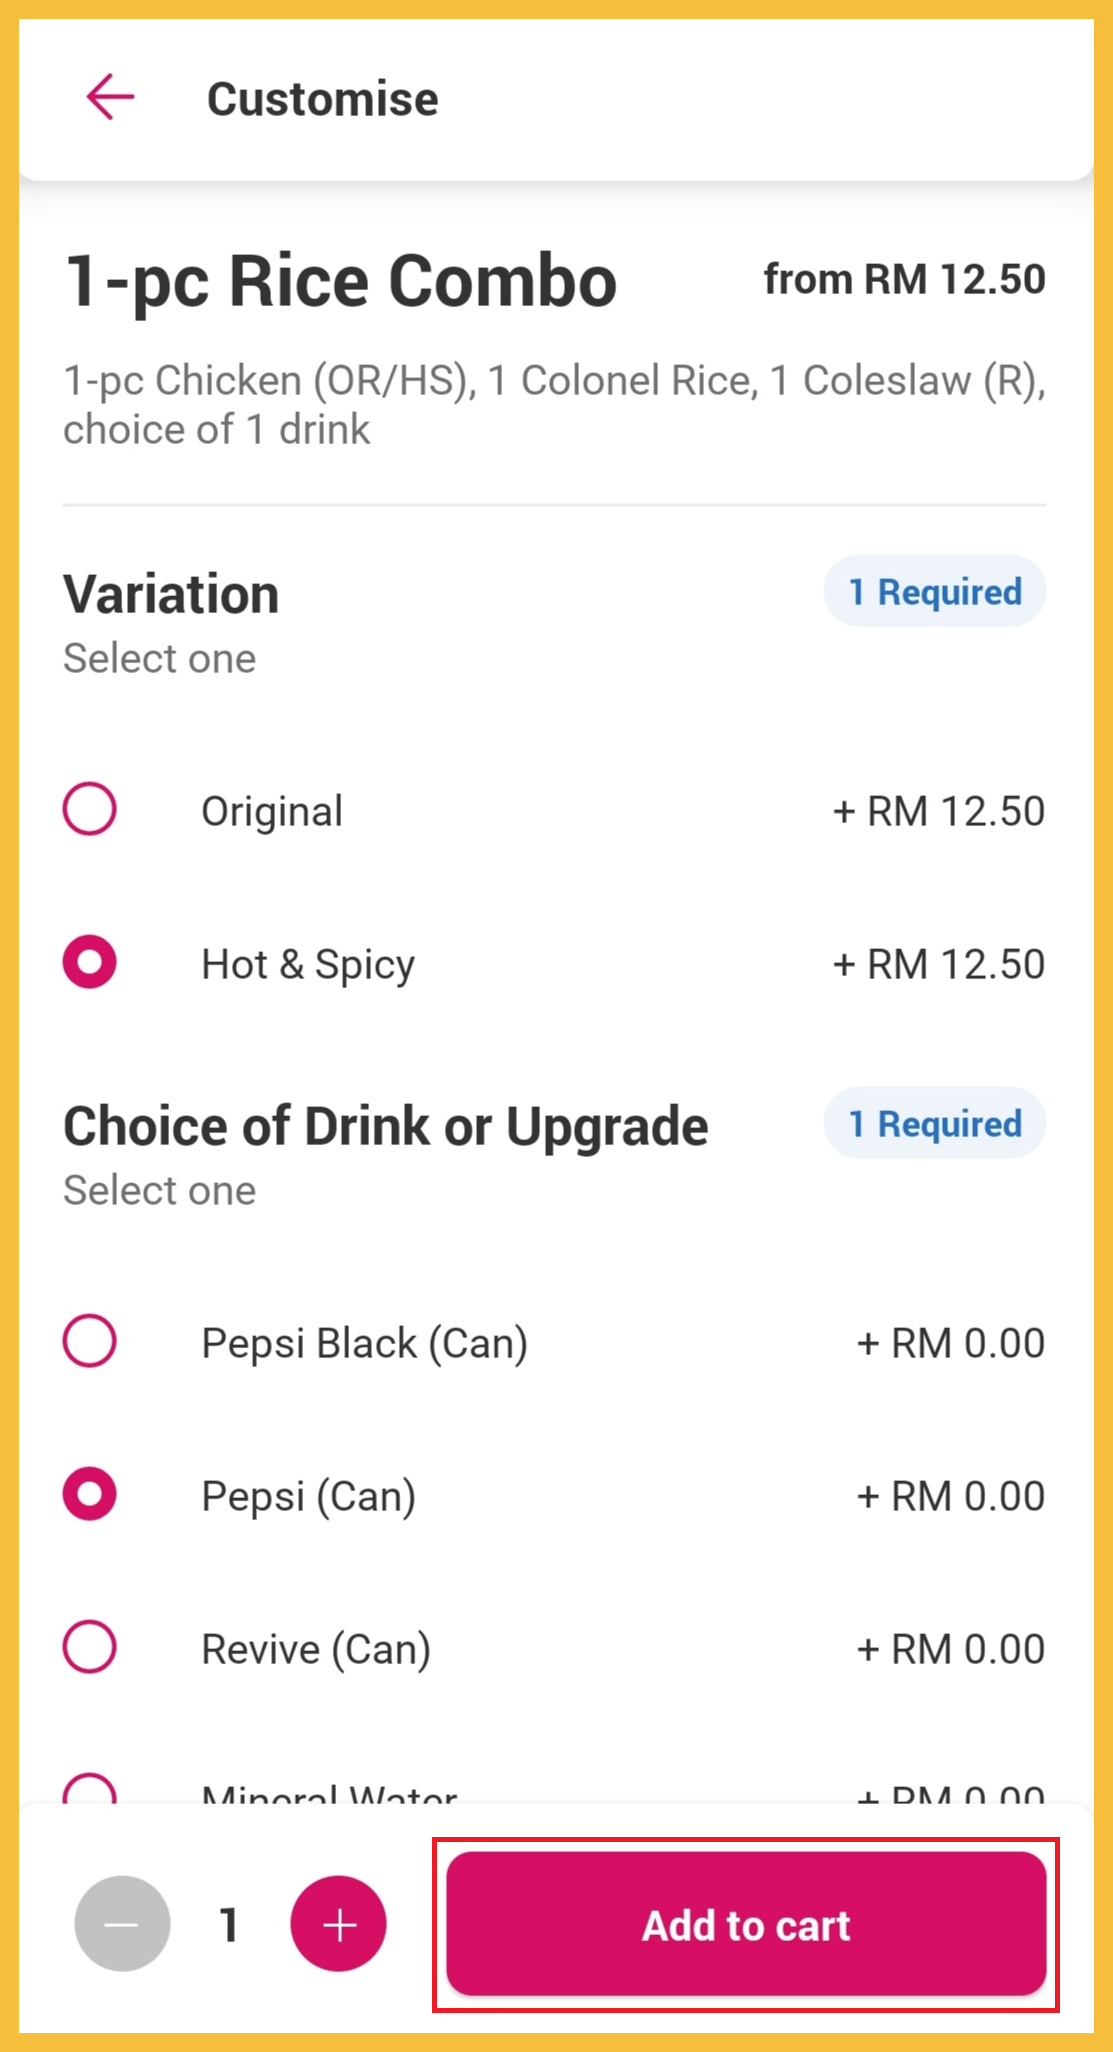Tap the Original option's '+ RM 12.50' price
This screenshot has width=1113, height=2052.
click(x=938, y=811)
